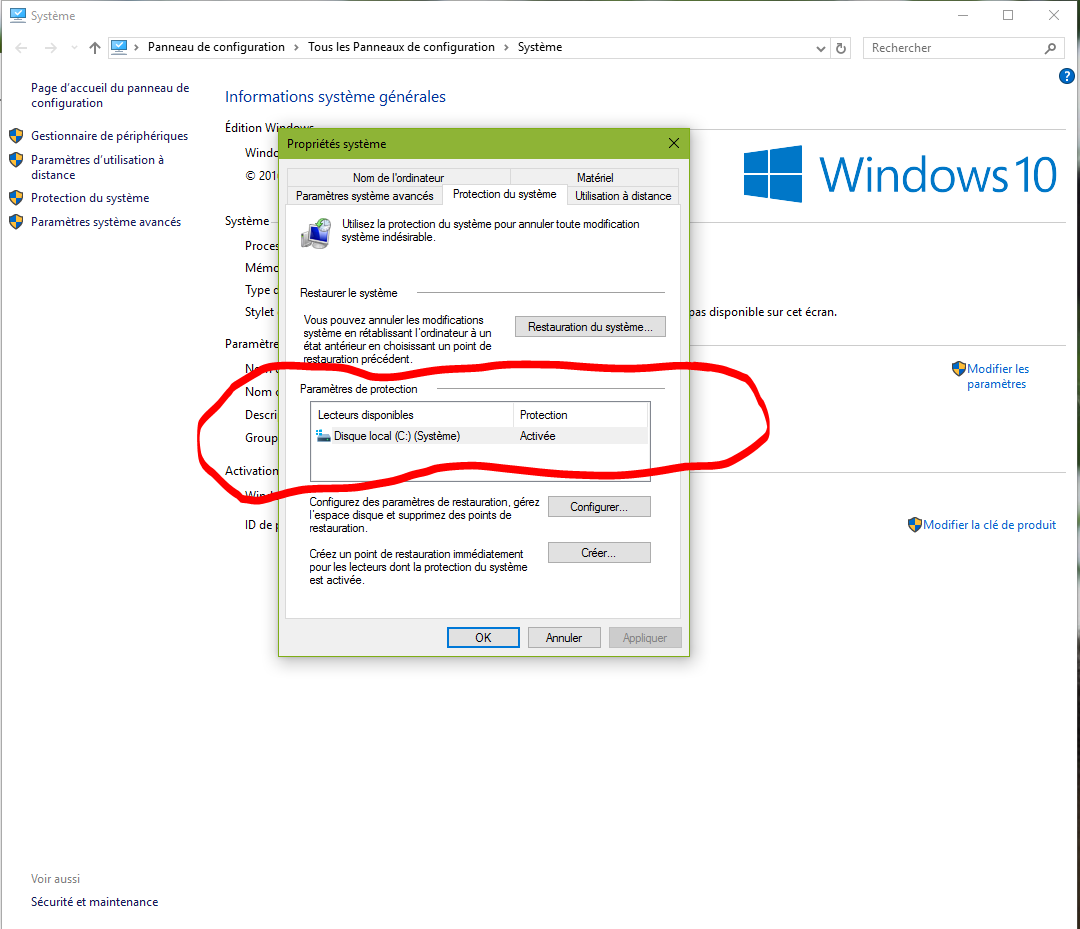Viewport: 1080px width, 929px height.
Task: Click Protection column header
Action: coord(580,415)
